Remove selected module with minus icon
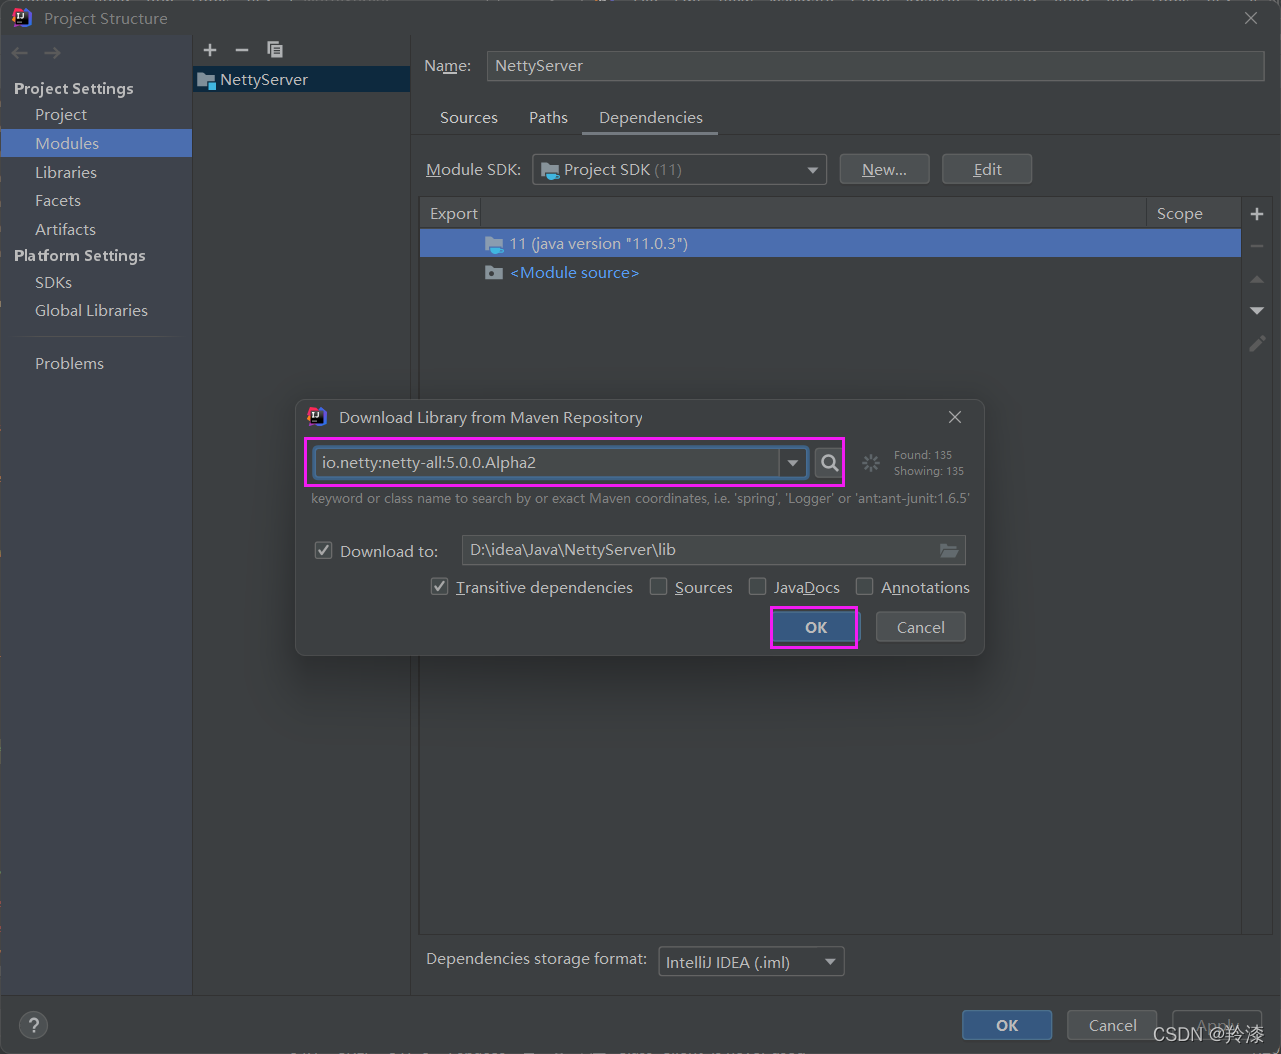The image size is (1281, 1054). [x=241, y=50]
